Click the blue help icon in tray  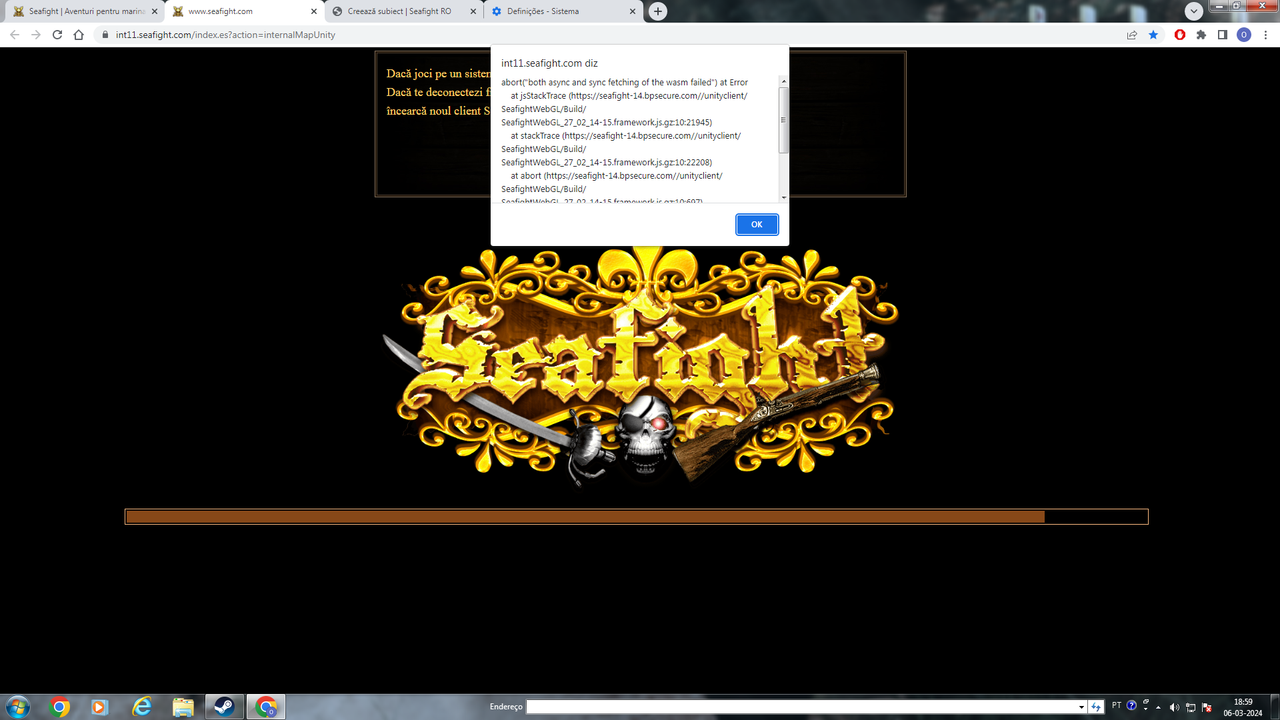(x=1132, y=706)
